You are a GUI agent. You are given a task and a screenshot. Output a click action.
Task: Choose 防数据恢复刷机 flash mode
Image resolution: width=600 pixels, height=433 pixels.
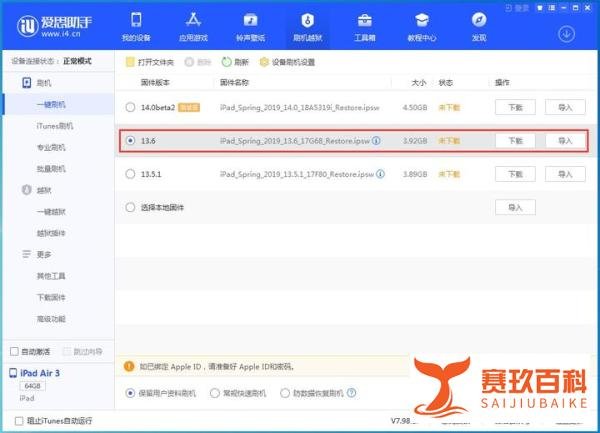click(x=285, y=393)
